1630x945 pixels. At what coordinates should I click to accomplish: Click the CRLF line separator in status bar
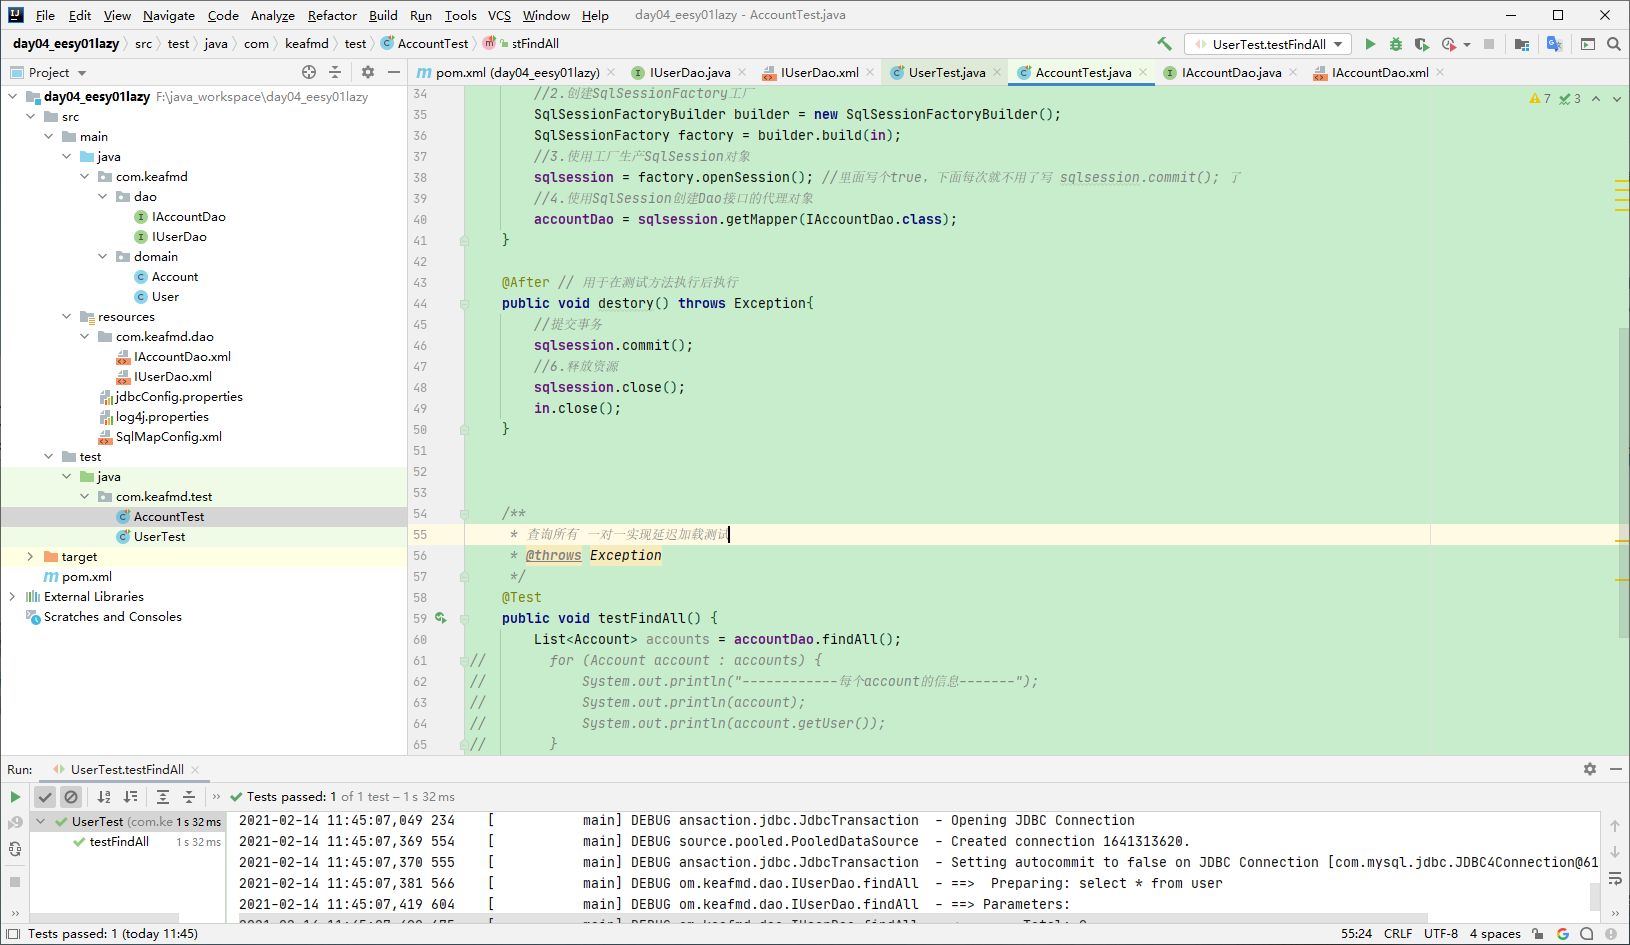1397,934
